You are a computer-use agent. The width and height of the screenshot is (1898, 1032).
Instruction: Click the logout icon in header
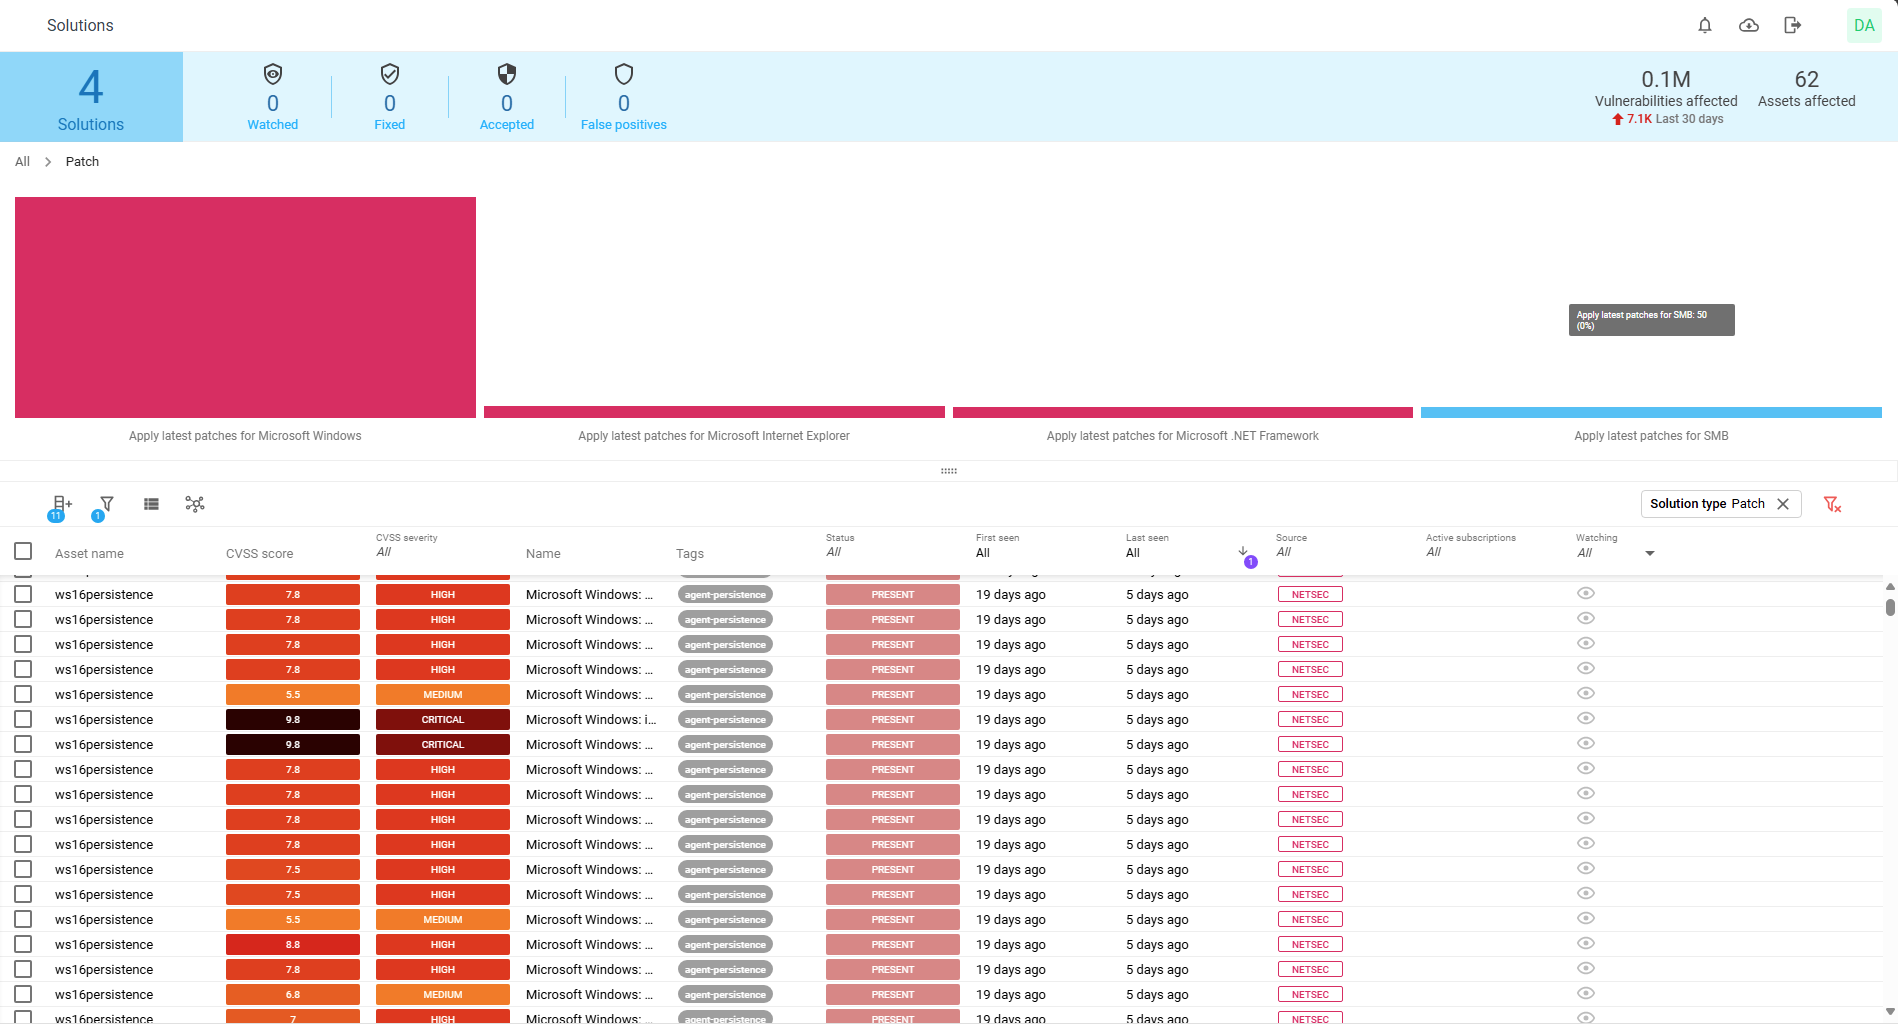click(1792, 26)
